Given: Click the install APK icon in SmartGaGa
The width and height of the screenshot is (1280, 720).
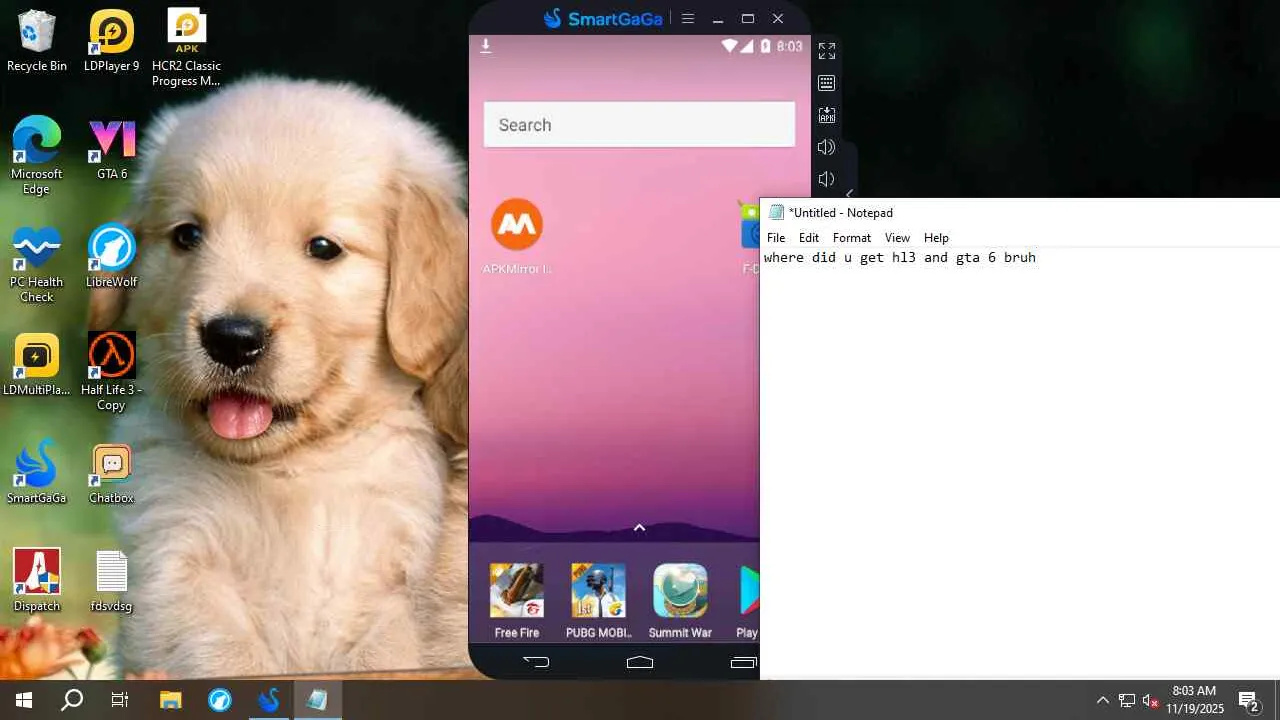Looking at the screenshot, I should [827, 115].
